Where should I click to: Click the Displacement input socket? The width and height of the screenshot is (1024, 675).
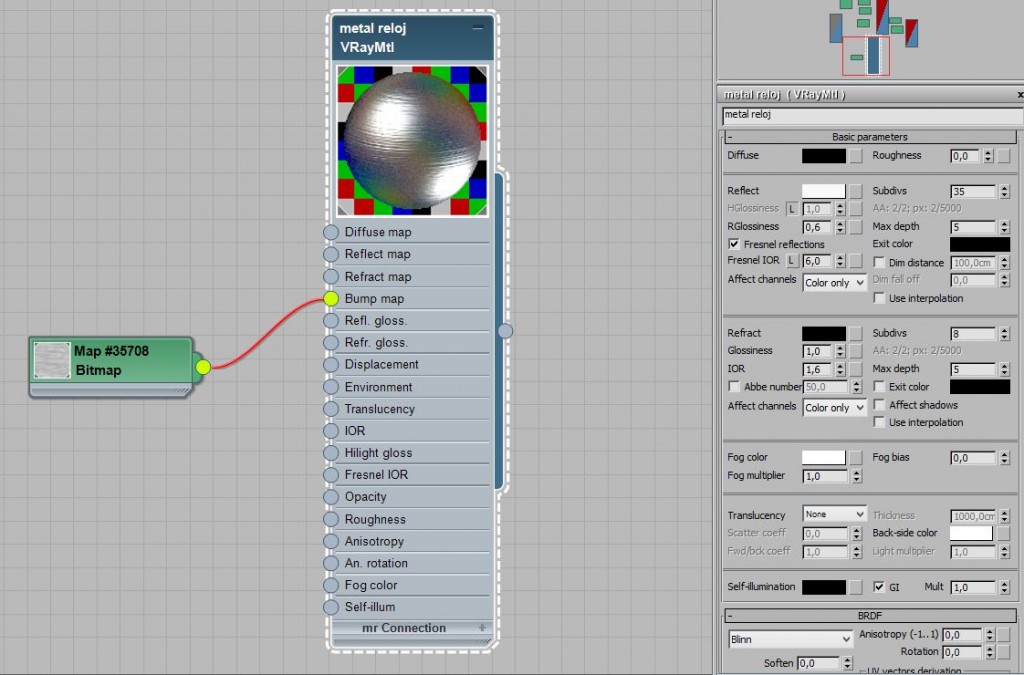331,365
